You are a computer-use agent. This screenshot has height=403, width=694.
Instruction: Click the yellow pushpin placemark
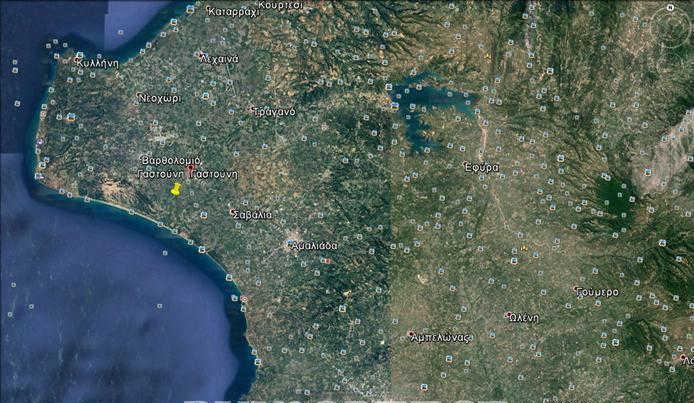(x=175, y=189)
